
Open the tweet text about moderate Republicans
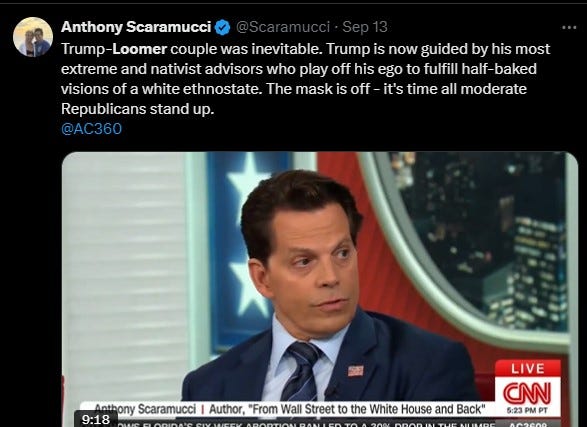(305, 79)
